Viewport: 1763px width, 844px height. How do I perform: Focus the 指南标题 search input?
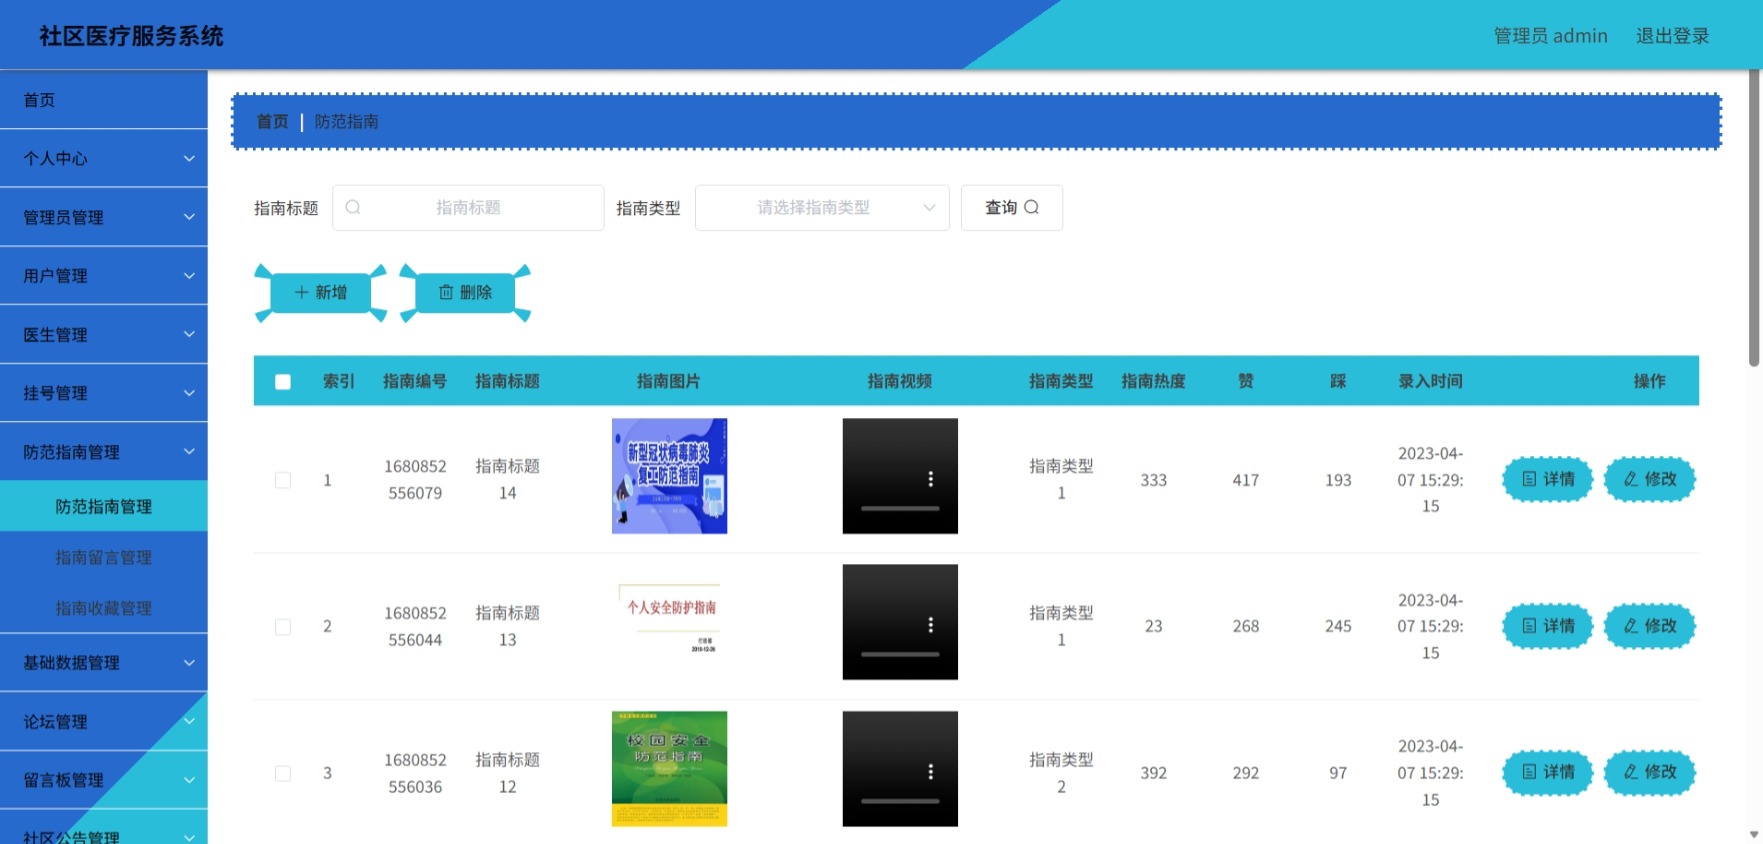coord(468,207)
